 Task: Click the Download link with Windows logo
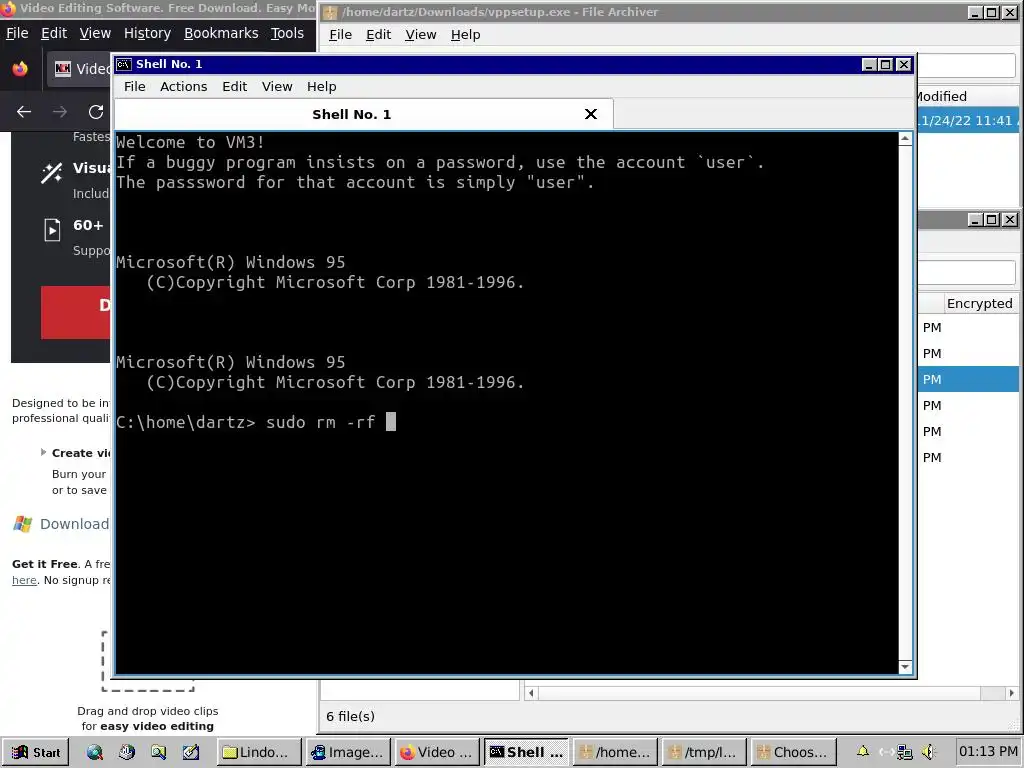click(x=74, y=524)
